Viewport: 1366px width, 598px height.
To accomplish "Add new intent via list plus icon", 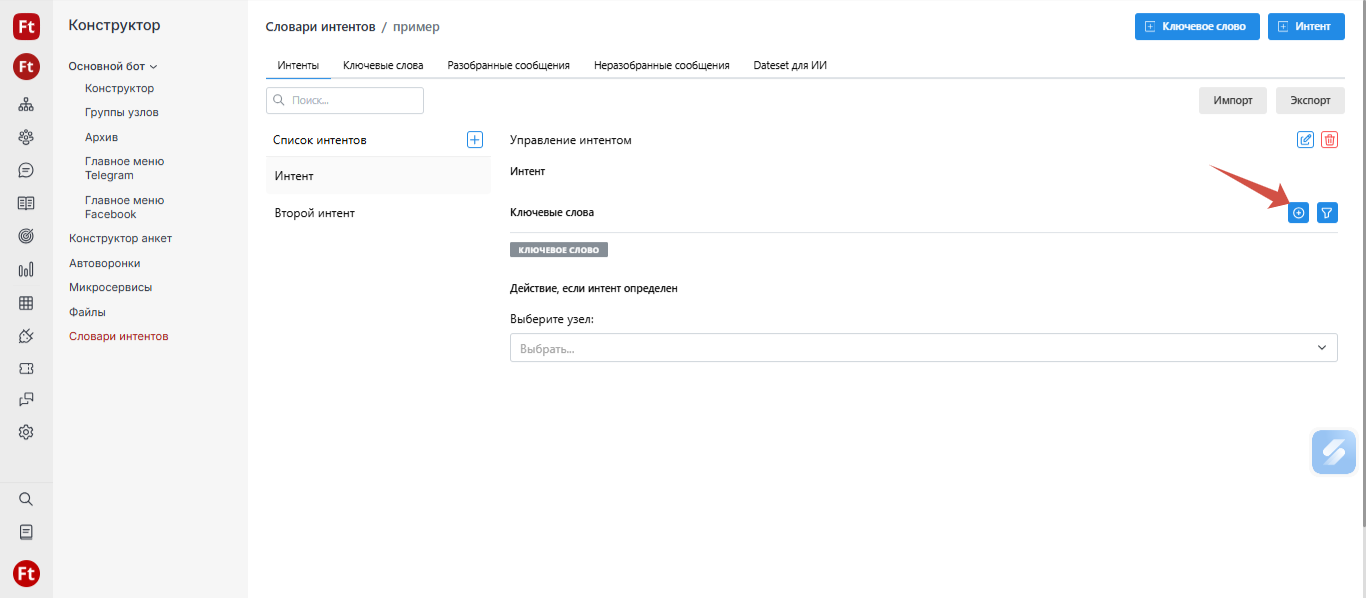I will tap(475, 140).
